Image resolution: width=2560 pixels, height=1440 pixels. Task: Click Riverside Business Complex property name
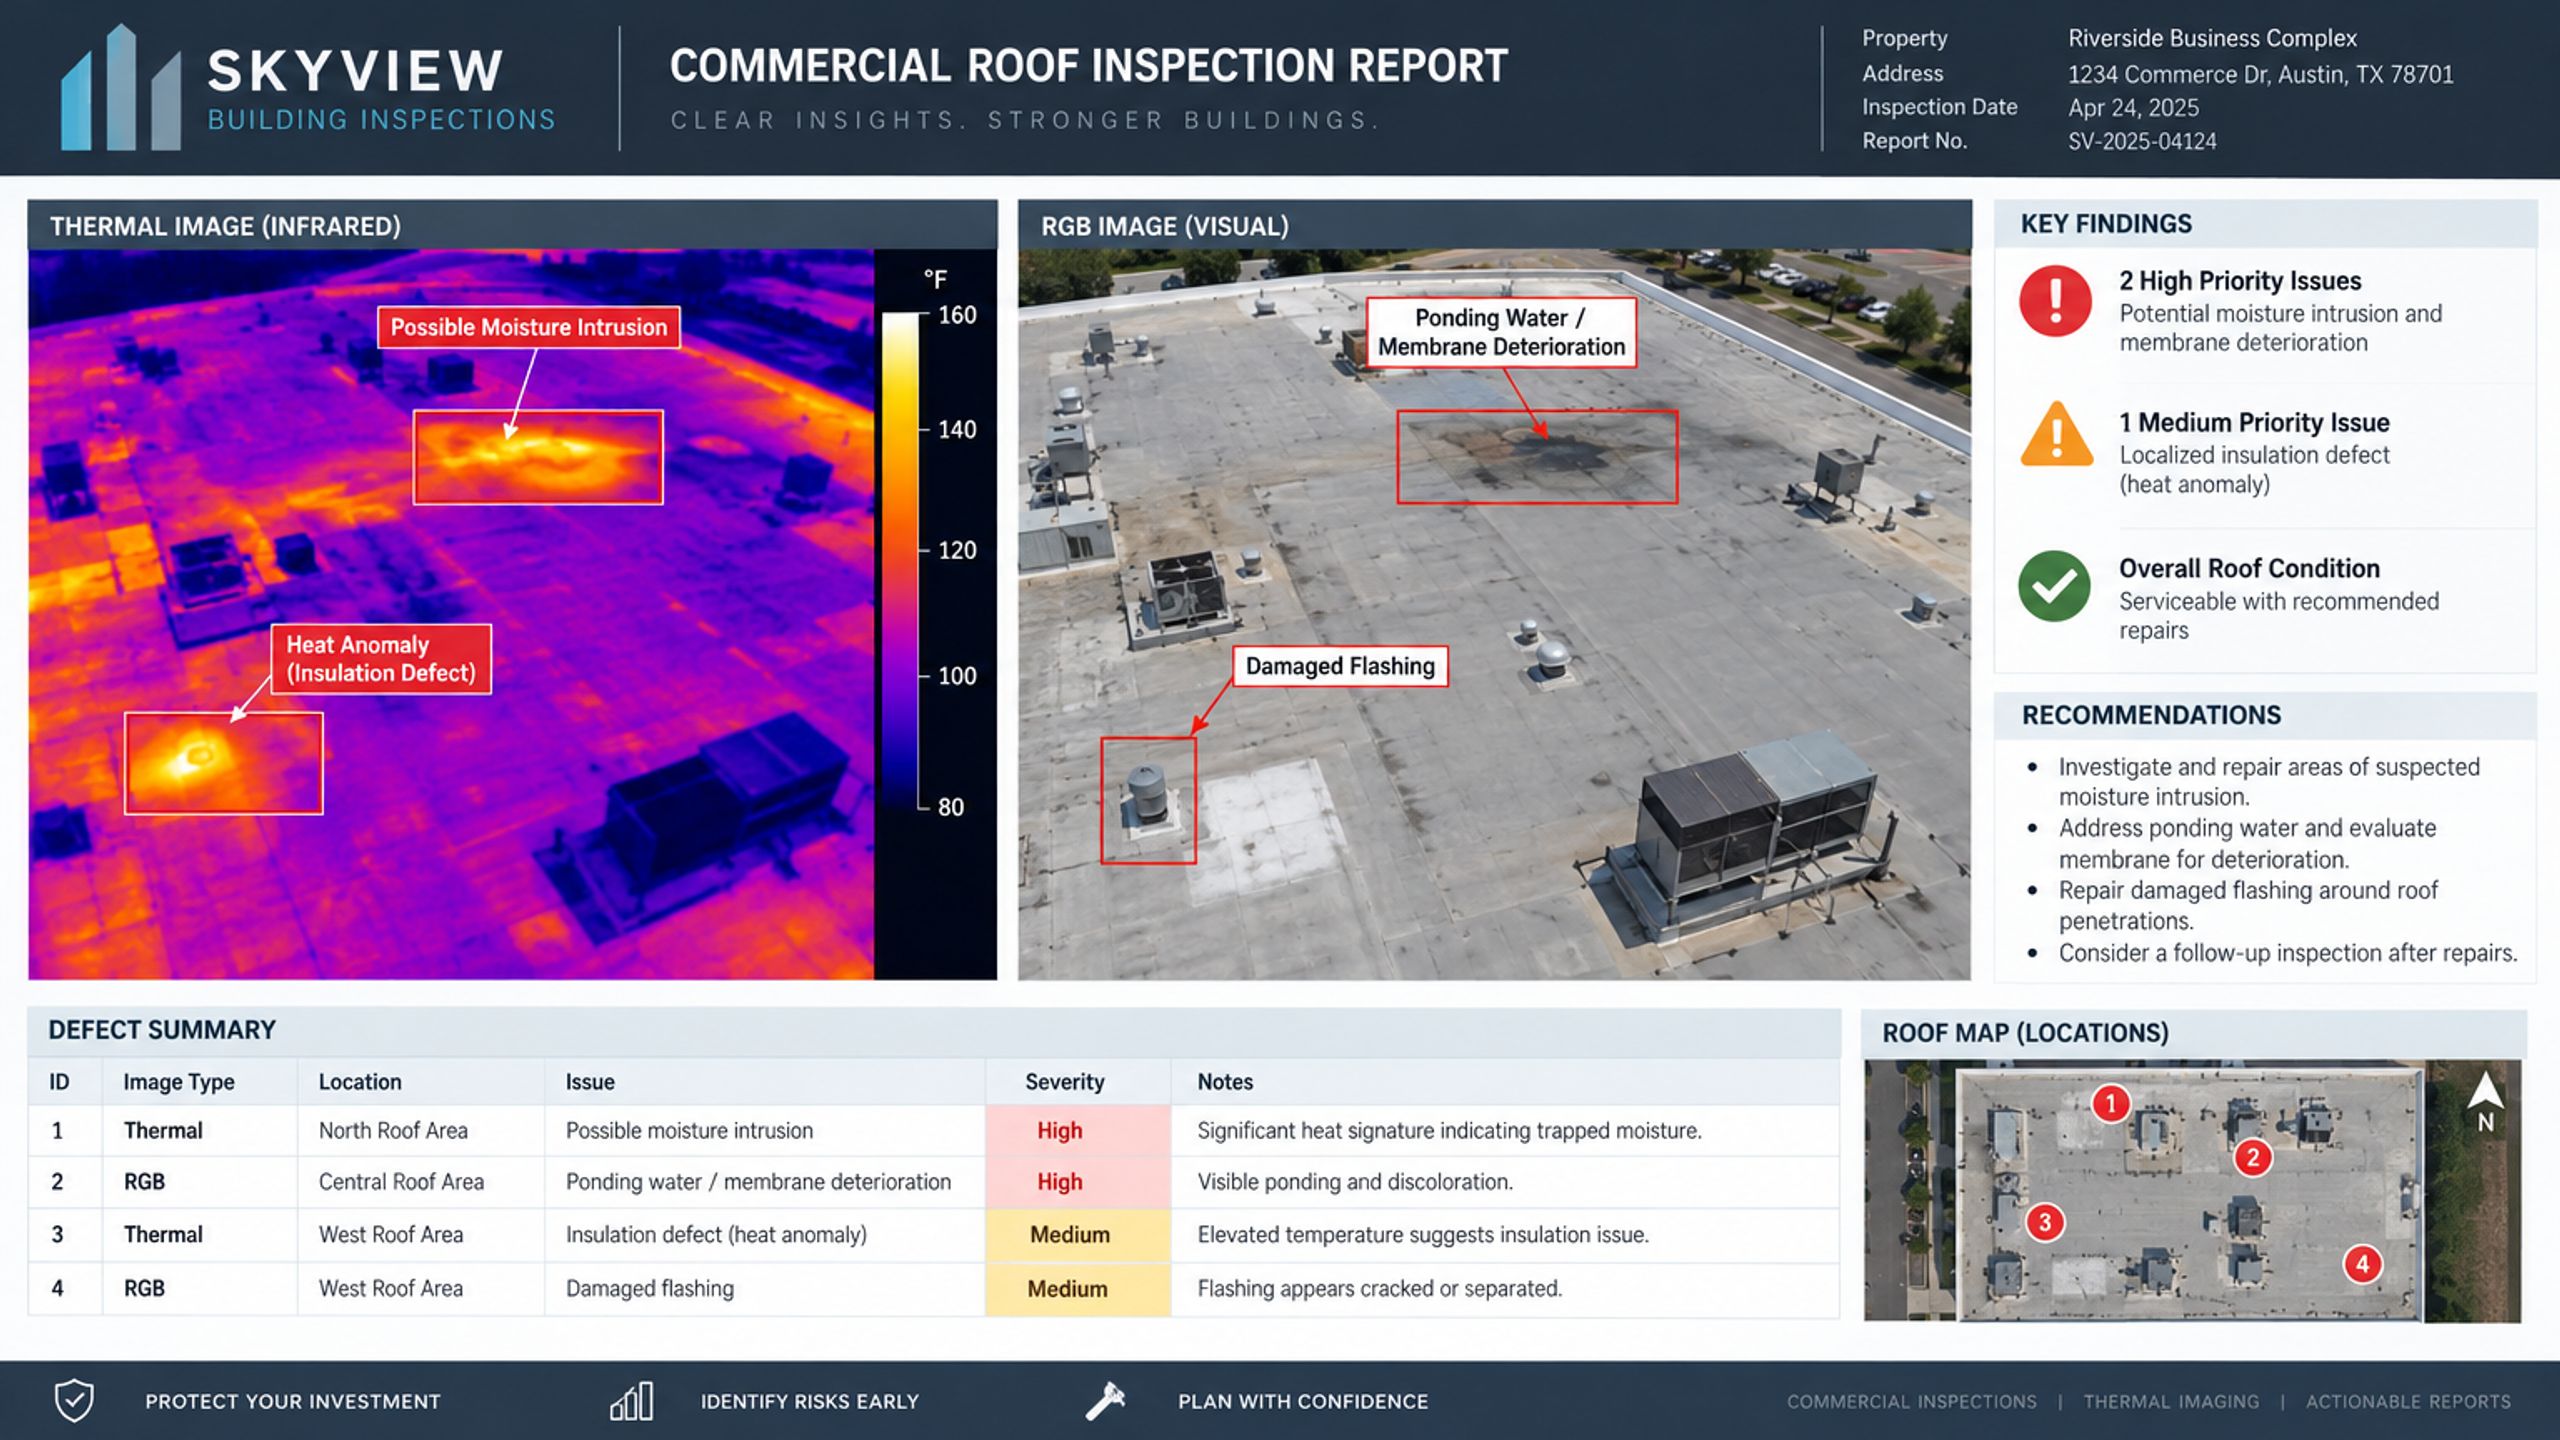click(2212, 38)
